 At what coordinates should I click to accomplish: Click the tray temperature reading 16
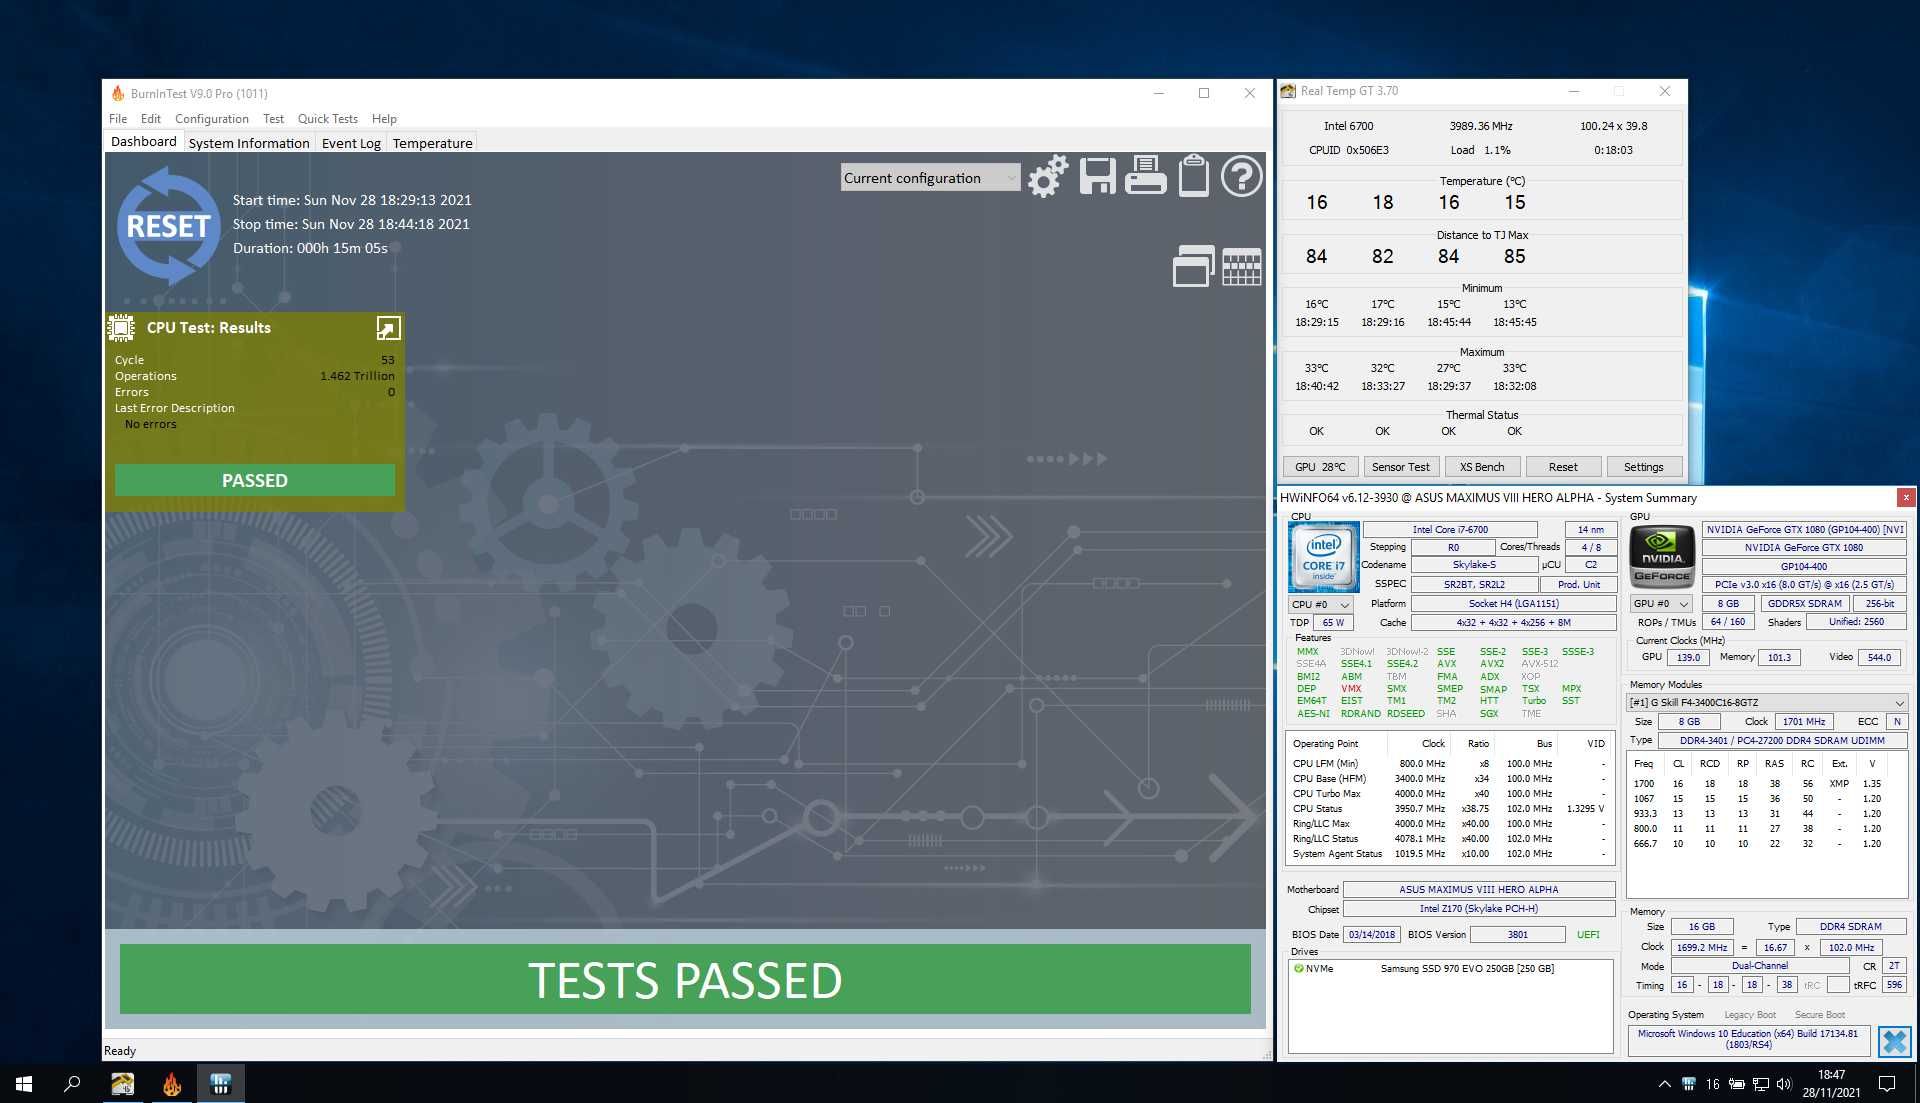[1712, 1084]
